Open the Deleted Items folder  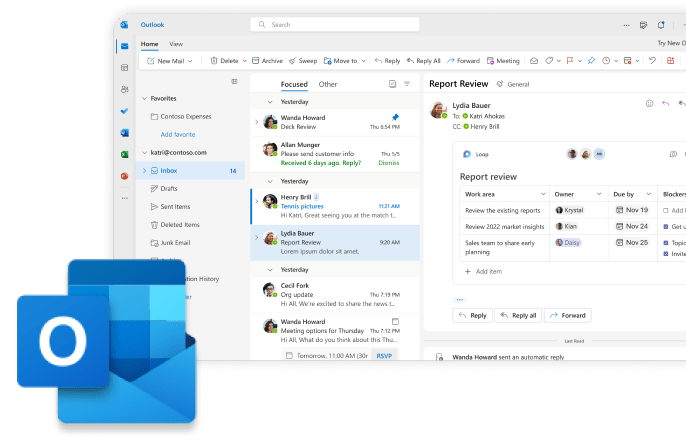pos(175,224)
